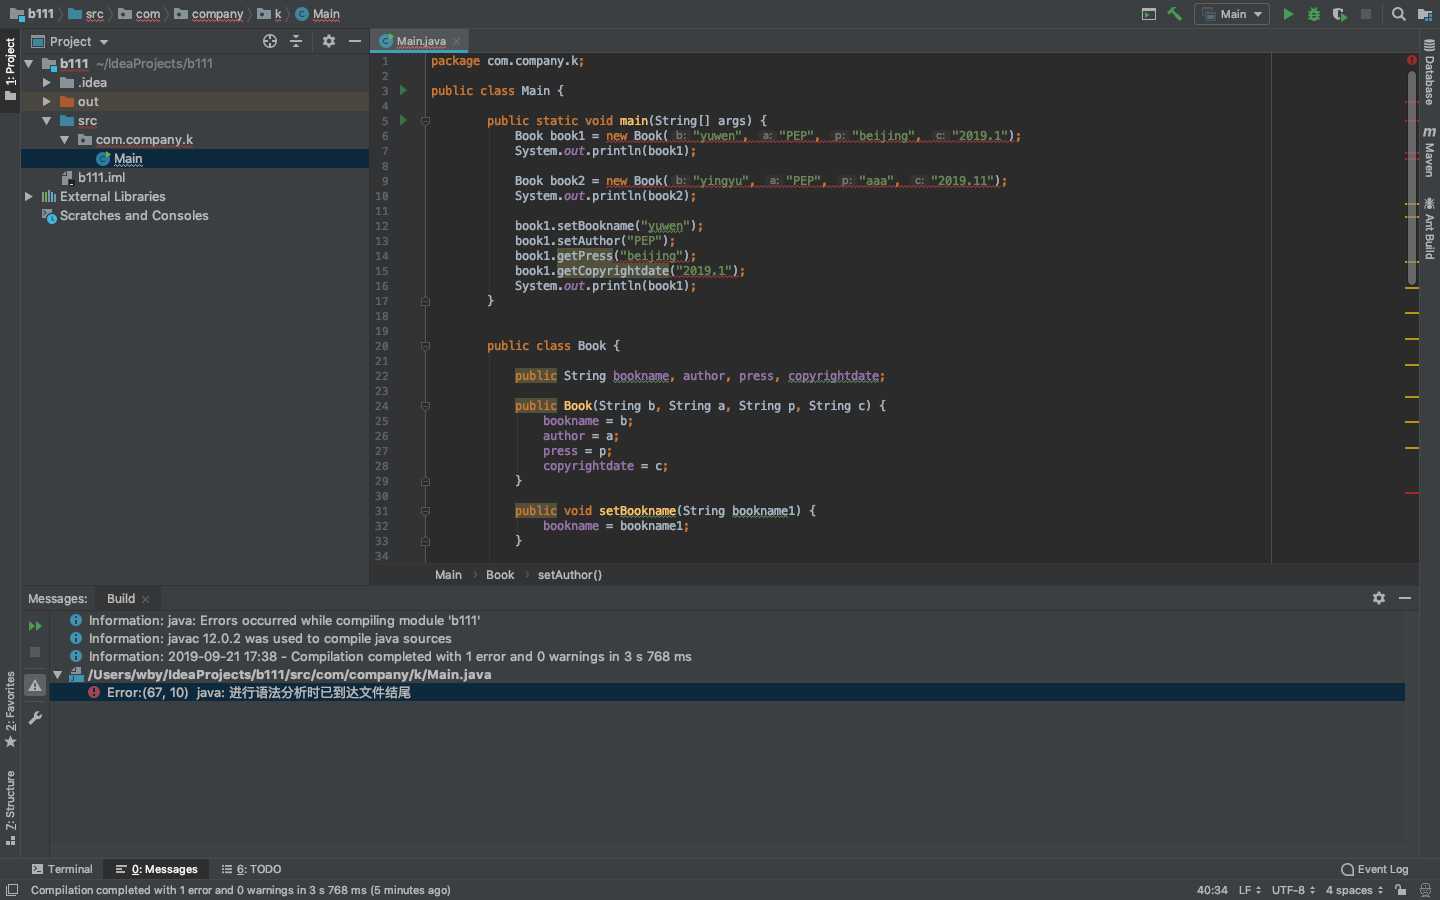Screen dimensions: 1440x900
Task: Click the layout icon left of build hammer
Action: click(1149, 14)
